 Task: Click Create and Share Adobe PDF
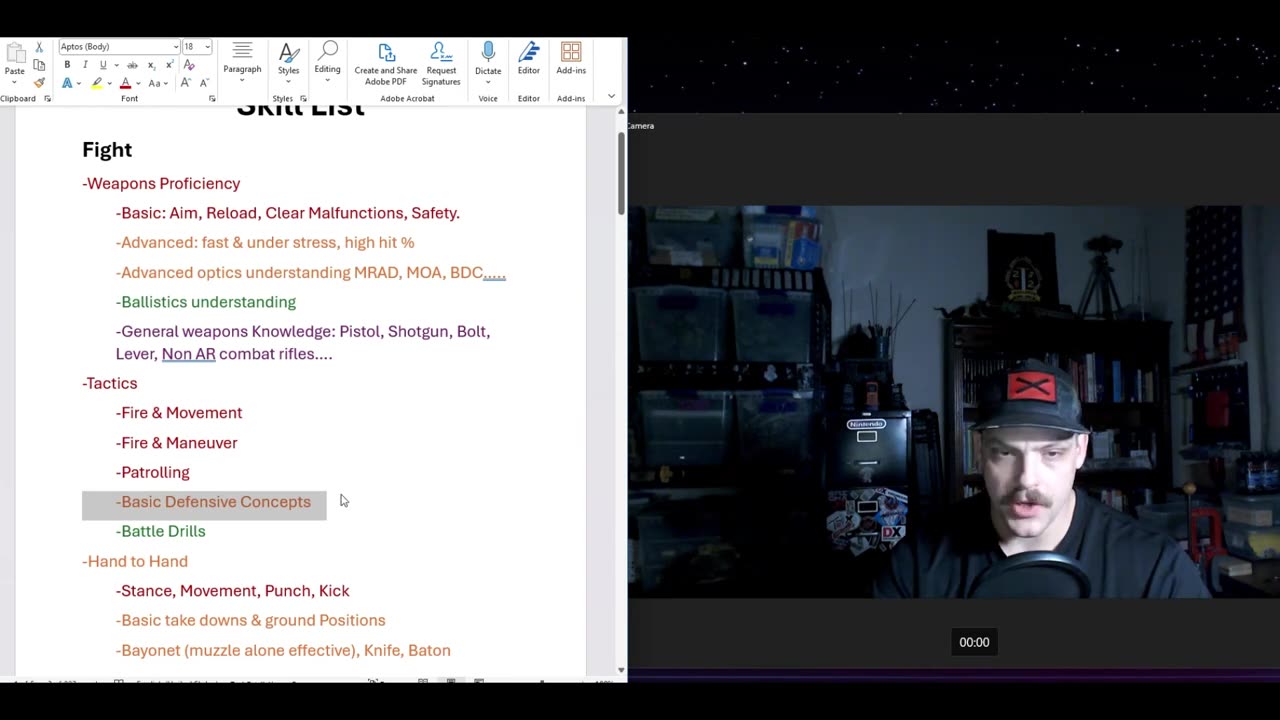tap(386, 64)
